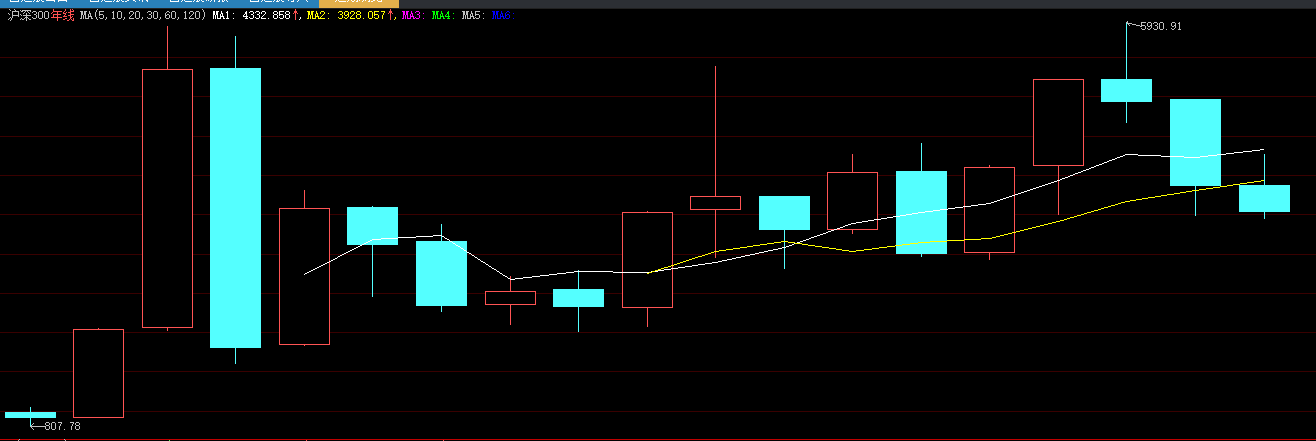Click the 沪深300年线 chart title
This screenshot has height=441, width=1316.
[x=41, y=16]
